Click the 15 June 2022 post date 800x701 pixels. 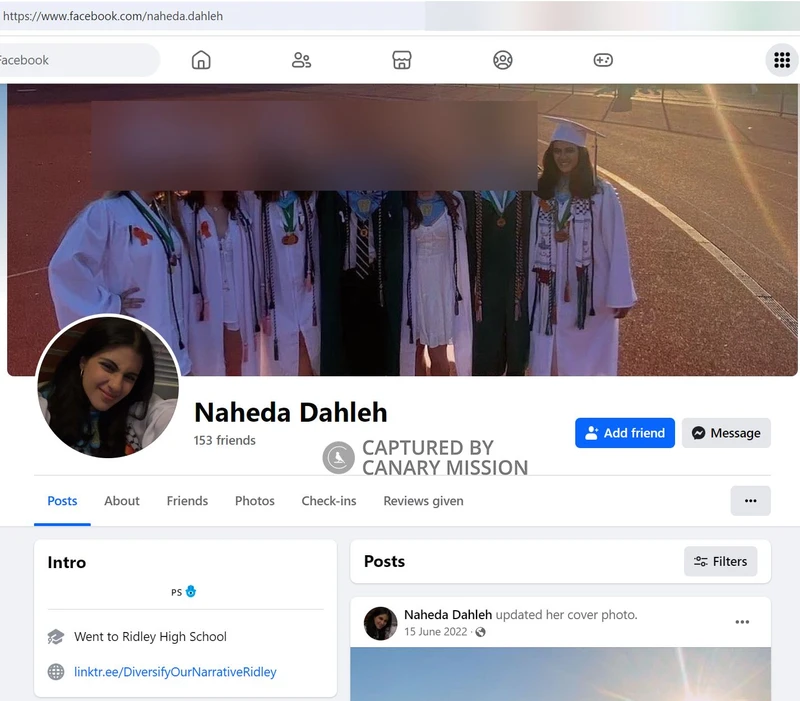tap(436, 632)
